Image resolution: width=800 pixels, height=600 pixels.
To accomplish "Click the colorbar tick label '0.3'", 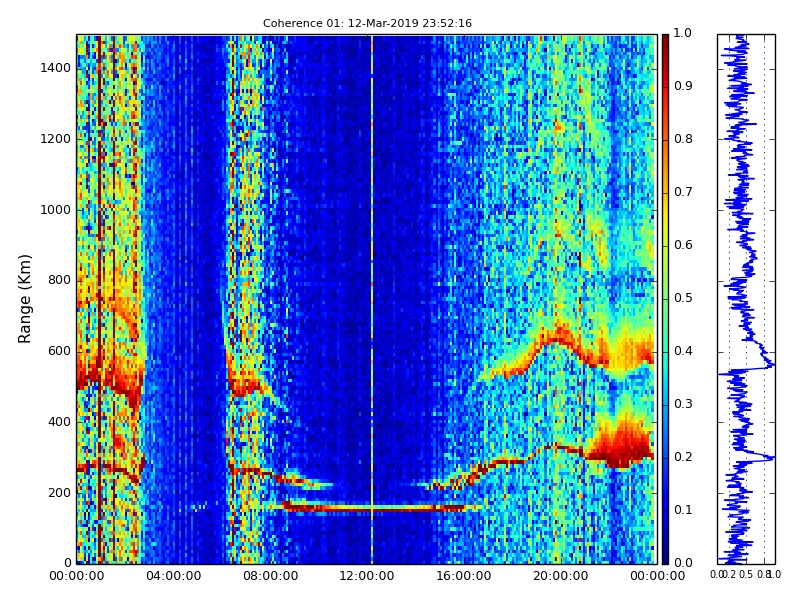I will click(683, 405).
